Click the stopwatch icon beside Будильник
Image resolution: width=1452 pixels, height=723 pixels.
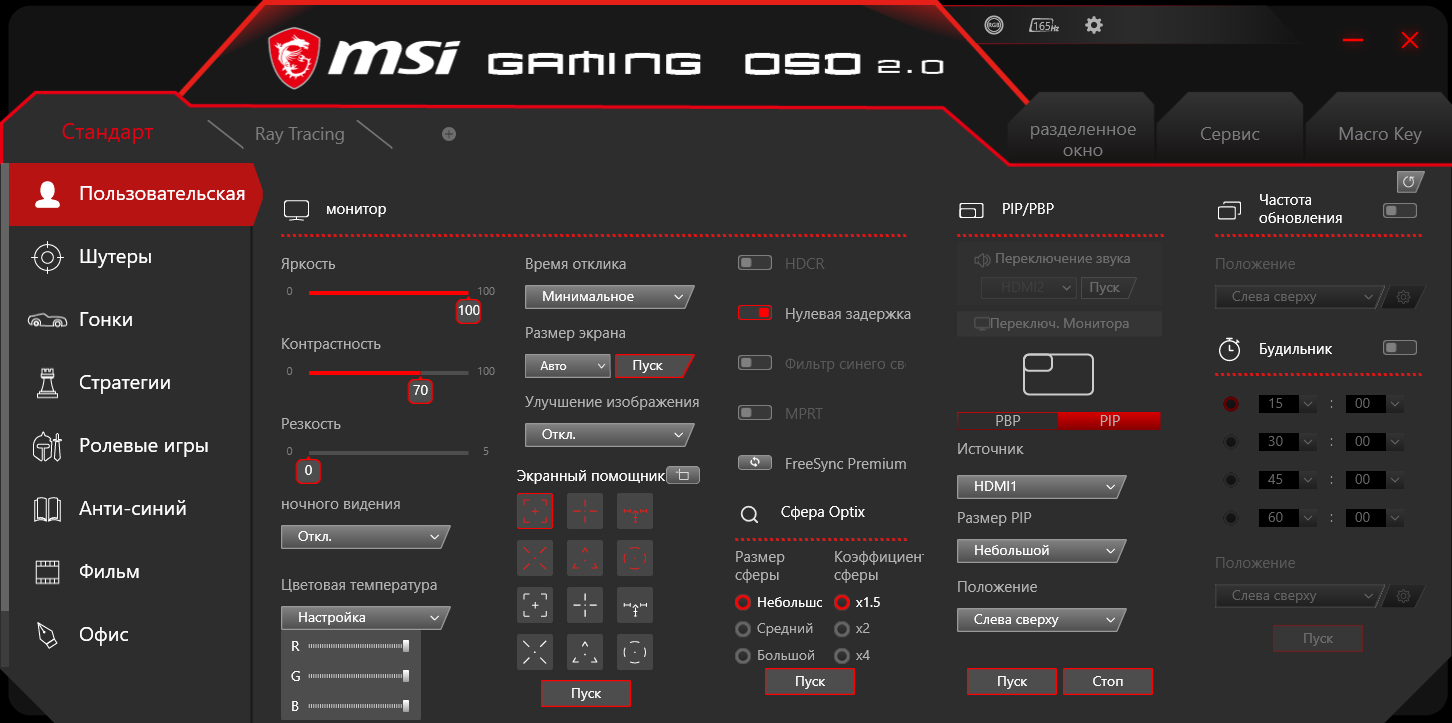pos(1230,349)
